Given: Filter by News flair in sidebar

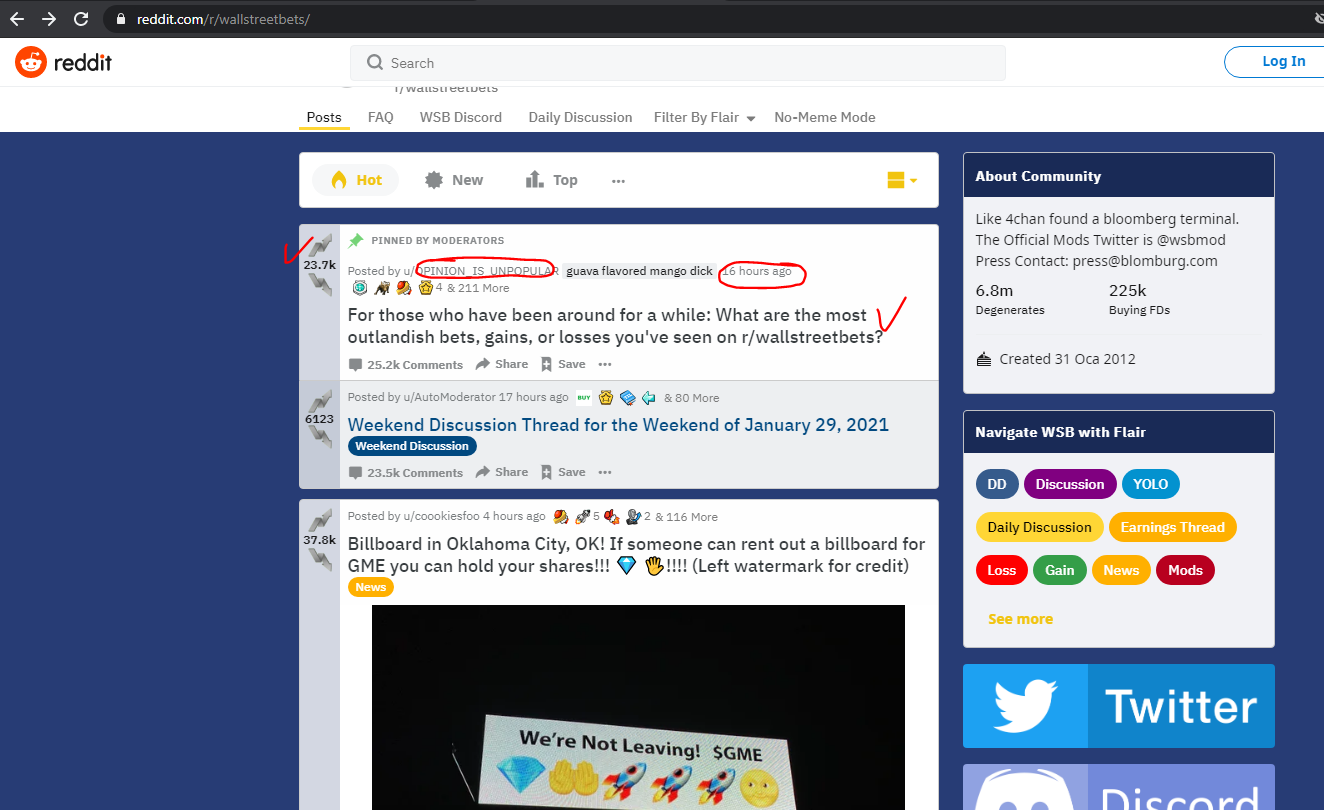Looking at the screenshot, I should coord(1121,570).
